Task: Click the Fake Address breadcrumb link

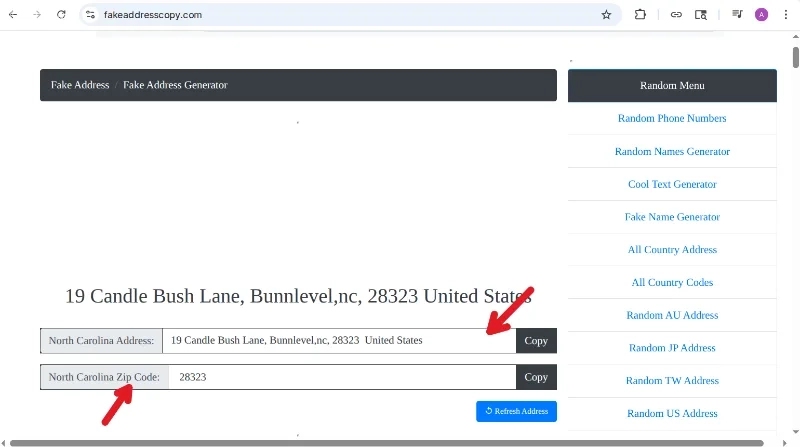Action: tap(80, 85)
